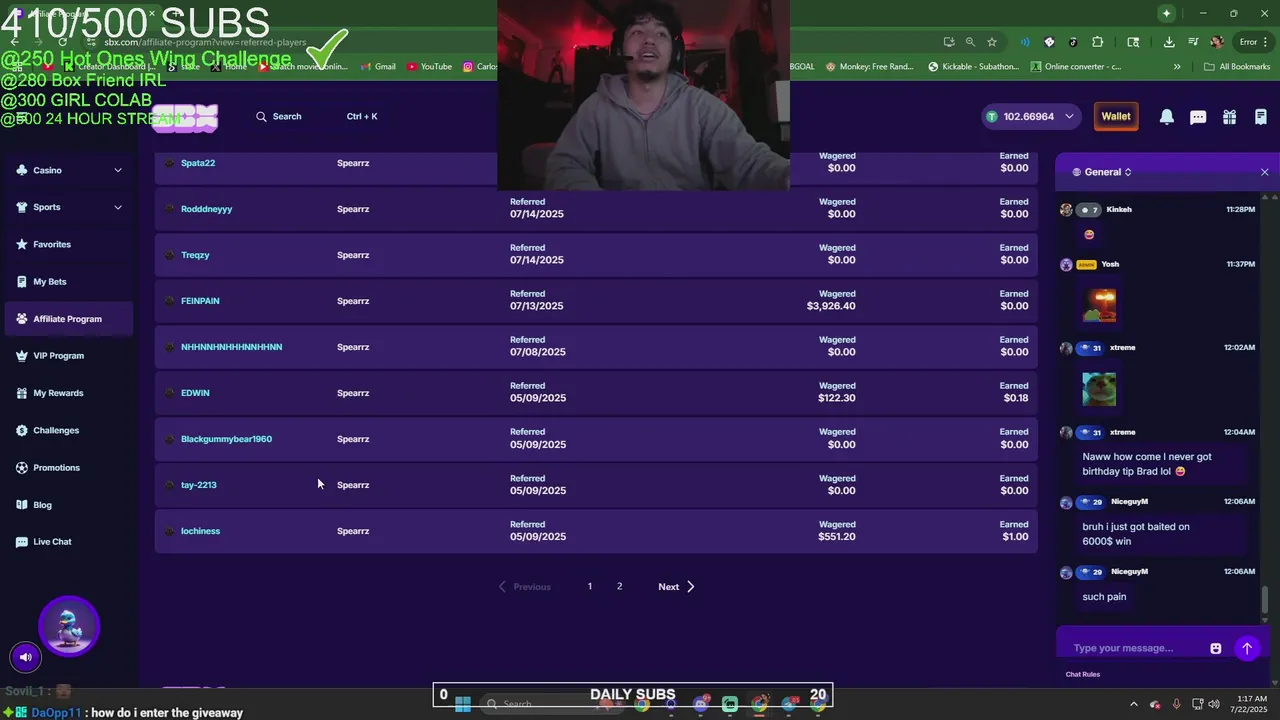Open browser downloads icon
The height and width of the screenshot is (720, 1280).
[1169, 42]
